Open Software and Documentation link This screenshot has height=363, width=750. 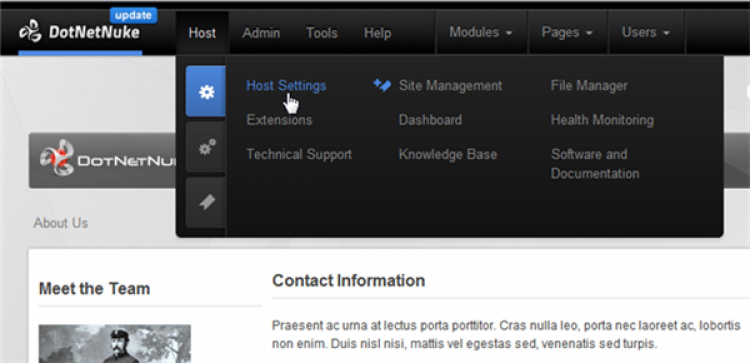[595, 164]
